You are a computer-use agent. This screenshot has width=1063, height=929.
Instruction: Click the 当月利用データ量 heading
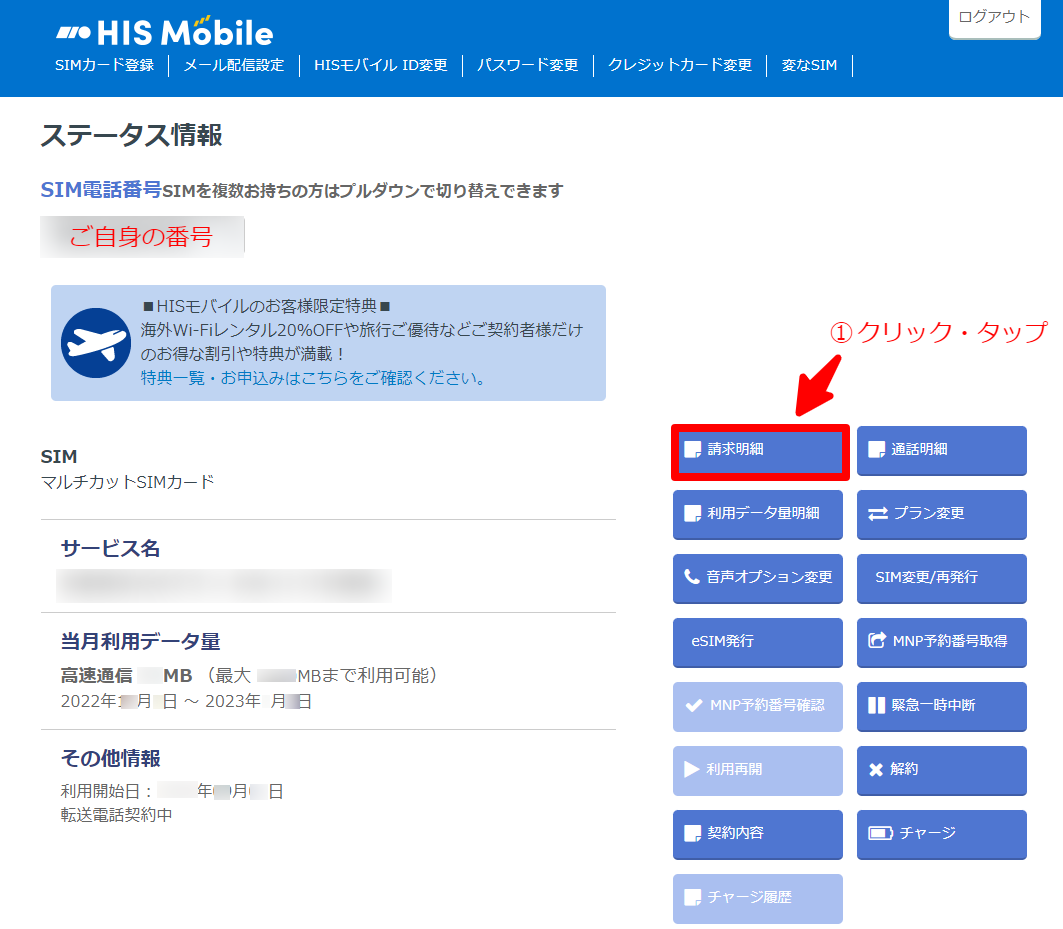(x=140, y=641)
